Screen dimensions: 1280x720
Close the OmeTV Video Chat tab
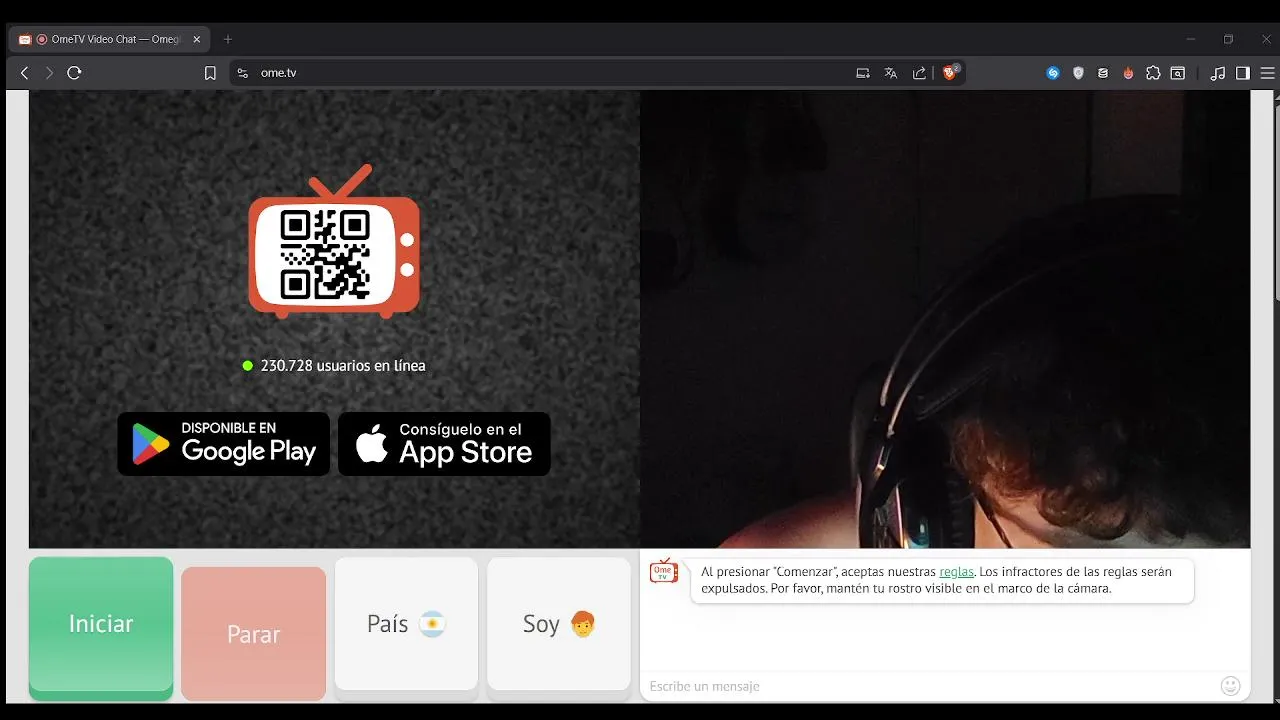pyautogui.click(x=197, y=39)
